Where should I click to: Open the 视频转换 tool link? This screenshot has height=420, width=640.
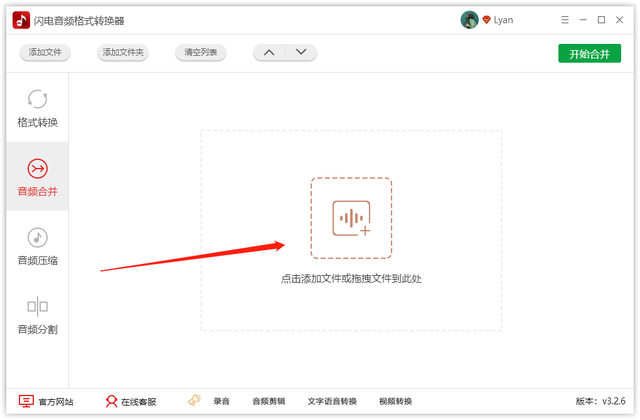click(396, 402)
